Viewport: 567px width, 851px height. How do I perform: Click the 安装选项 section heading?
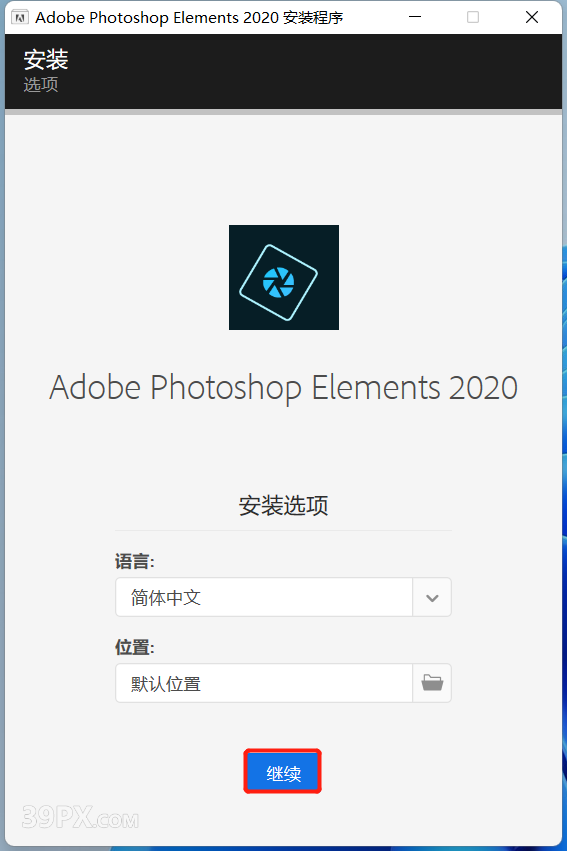[x=283, y=505]
